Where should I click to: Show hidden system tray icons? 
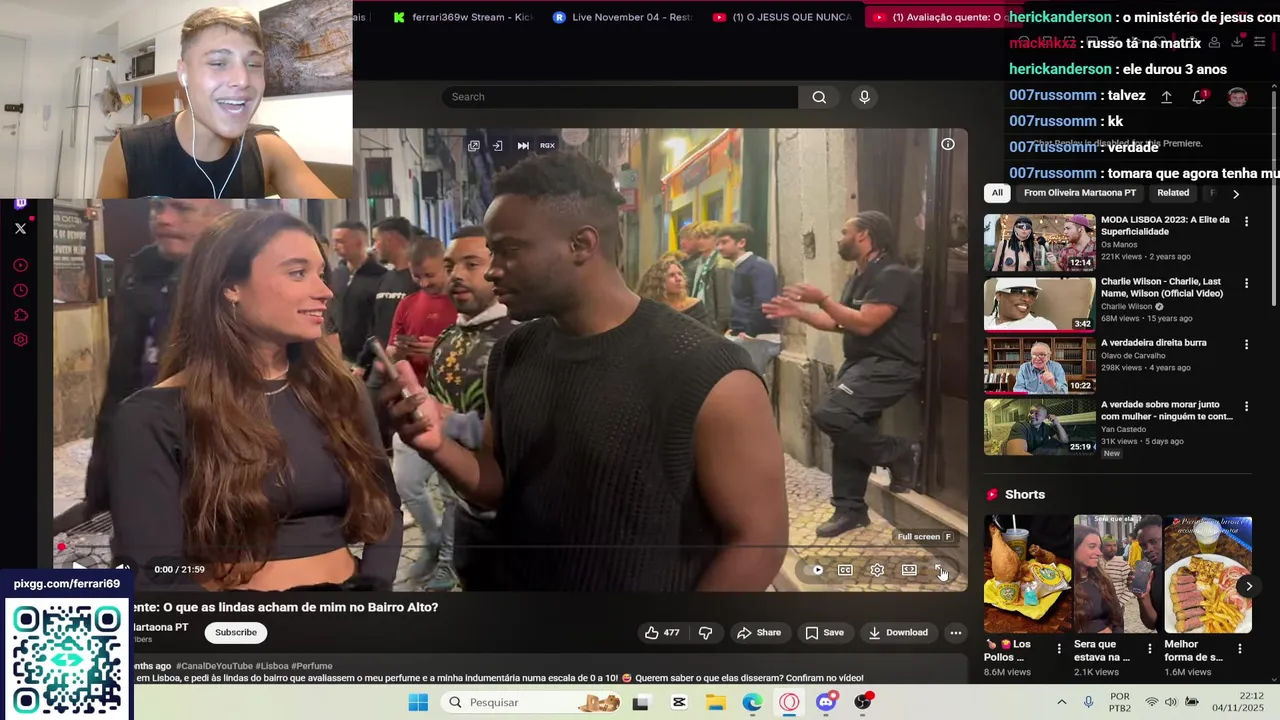(x=1061, y=702)
